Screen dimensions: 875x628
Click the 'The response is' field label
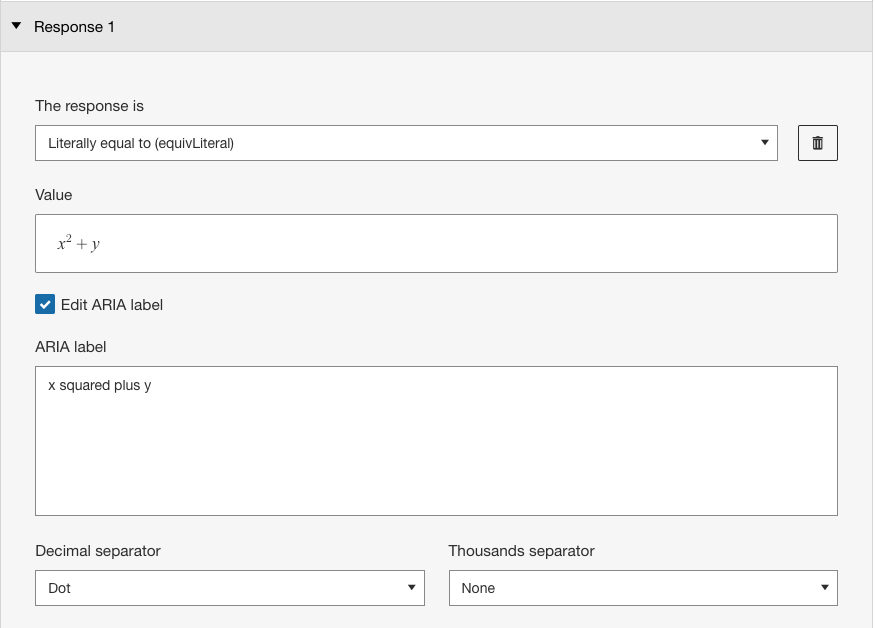tap(89, 106)
